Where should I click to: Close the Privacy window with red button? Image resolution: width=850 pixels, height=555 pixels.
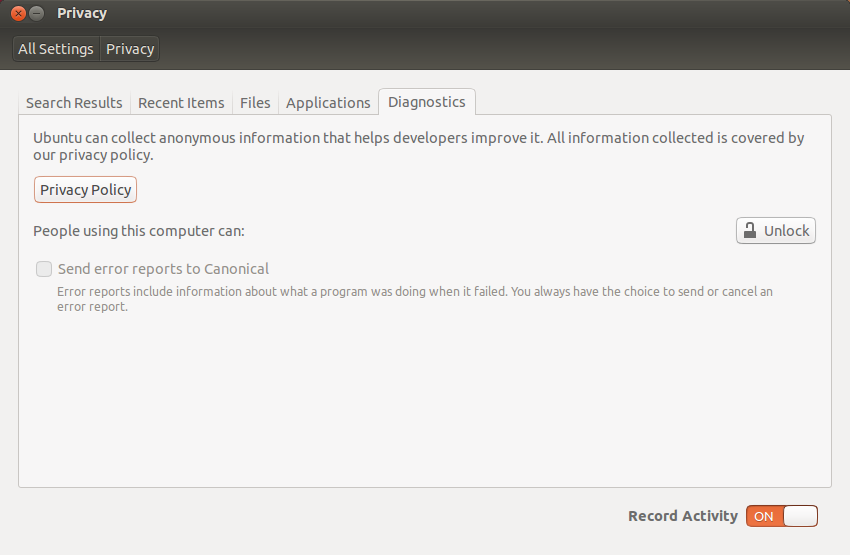[x=18, y=13]
